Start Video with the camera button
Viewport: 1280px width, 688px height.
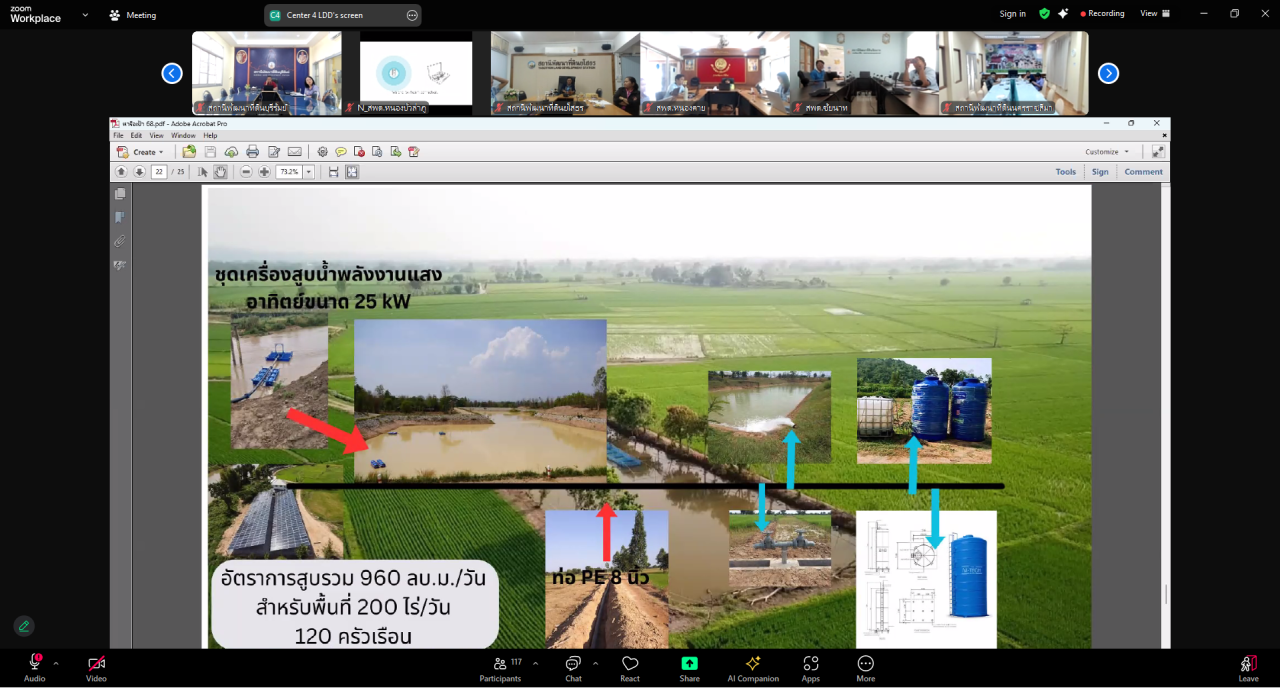[96, 668]
